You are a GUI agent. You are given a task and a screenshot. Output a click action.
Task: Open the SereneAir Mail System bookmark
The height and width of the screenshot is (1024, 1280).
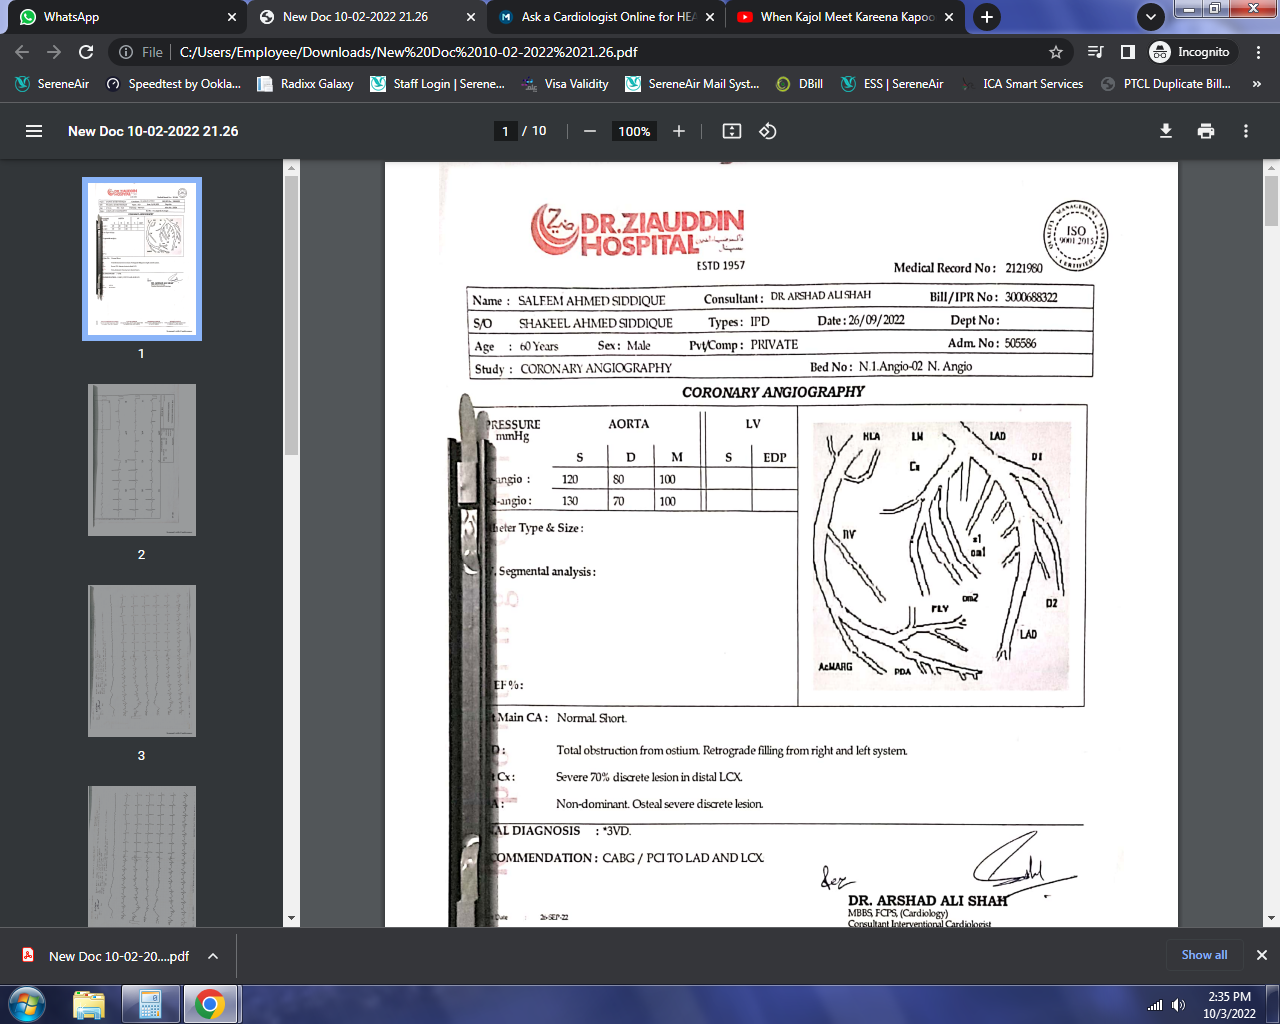[x=692, y=84]
